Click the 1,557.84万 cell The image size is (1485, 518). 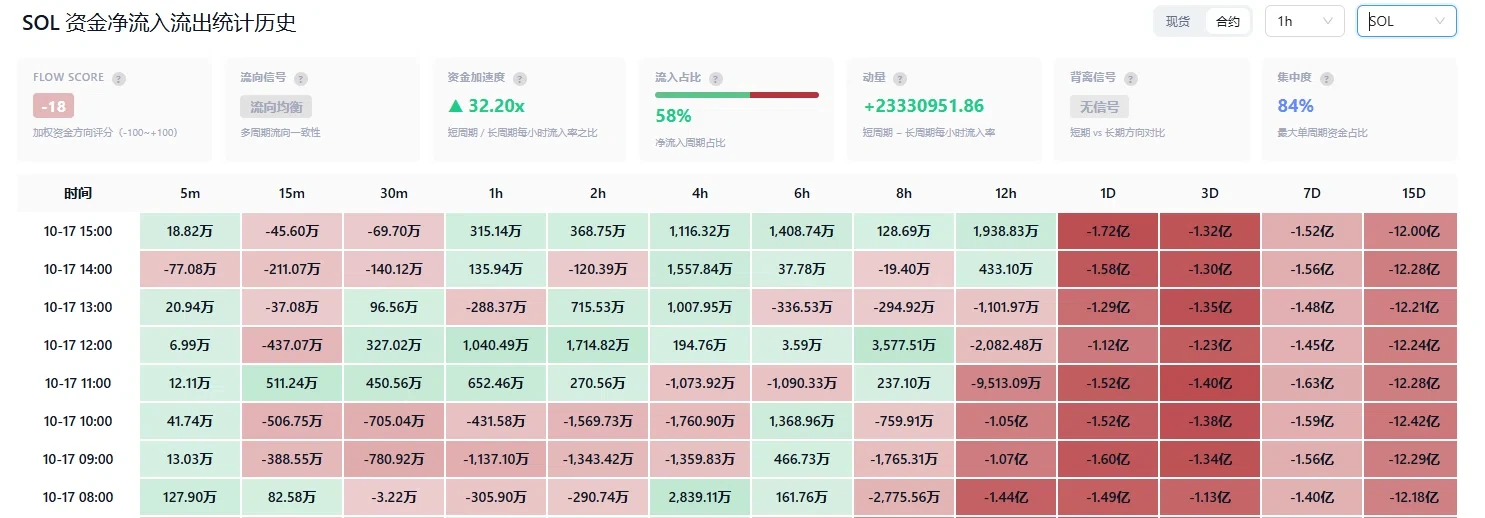pyautogui.click(x=700, y=269)
